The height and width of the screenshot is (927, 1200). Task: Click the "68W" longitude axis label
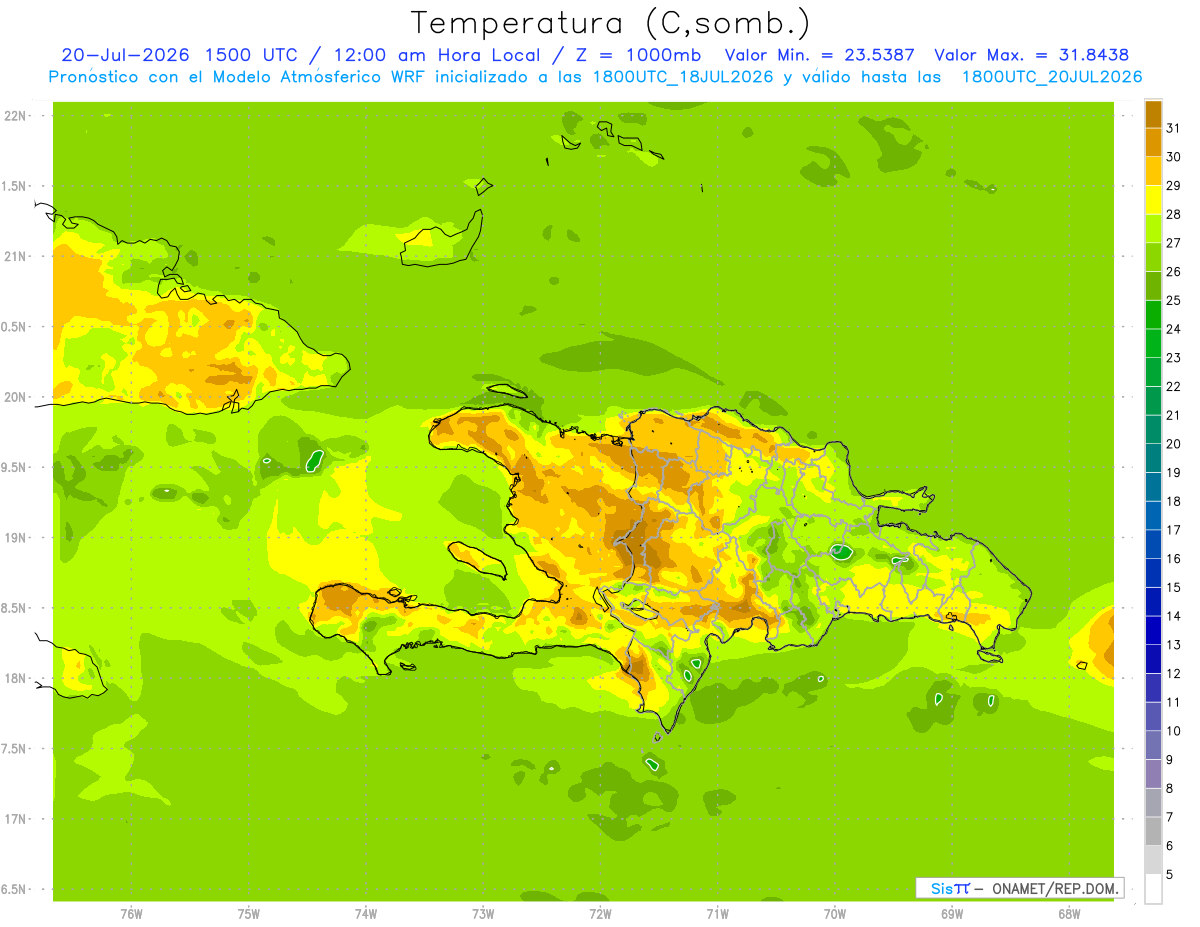[x=1069, y=914]
